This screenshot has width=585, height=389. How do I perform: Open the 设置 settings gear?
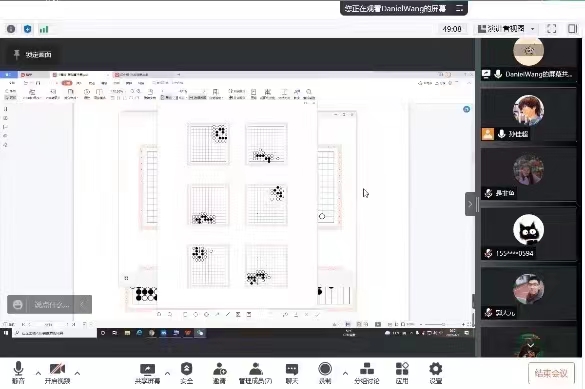435,373
